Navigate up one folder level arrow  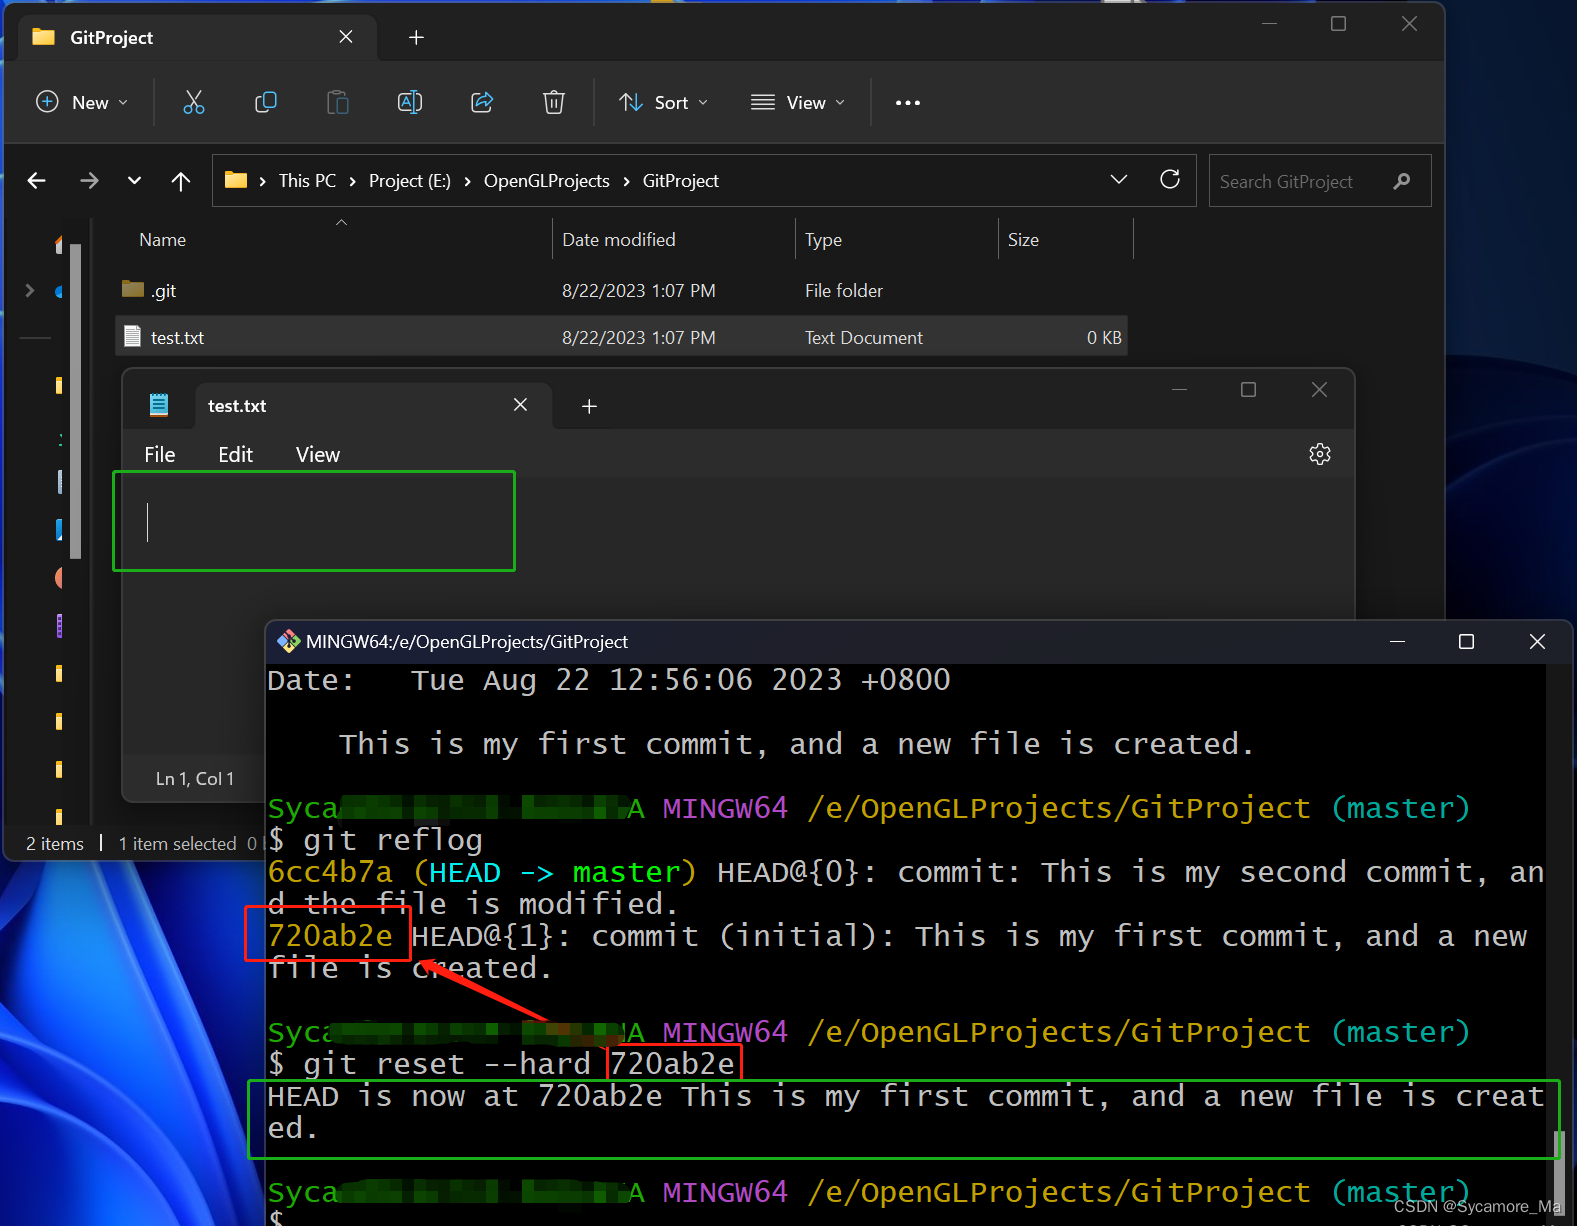click(x=181, y=181)
